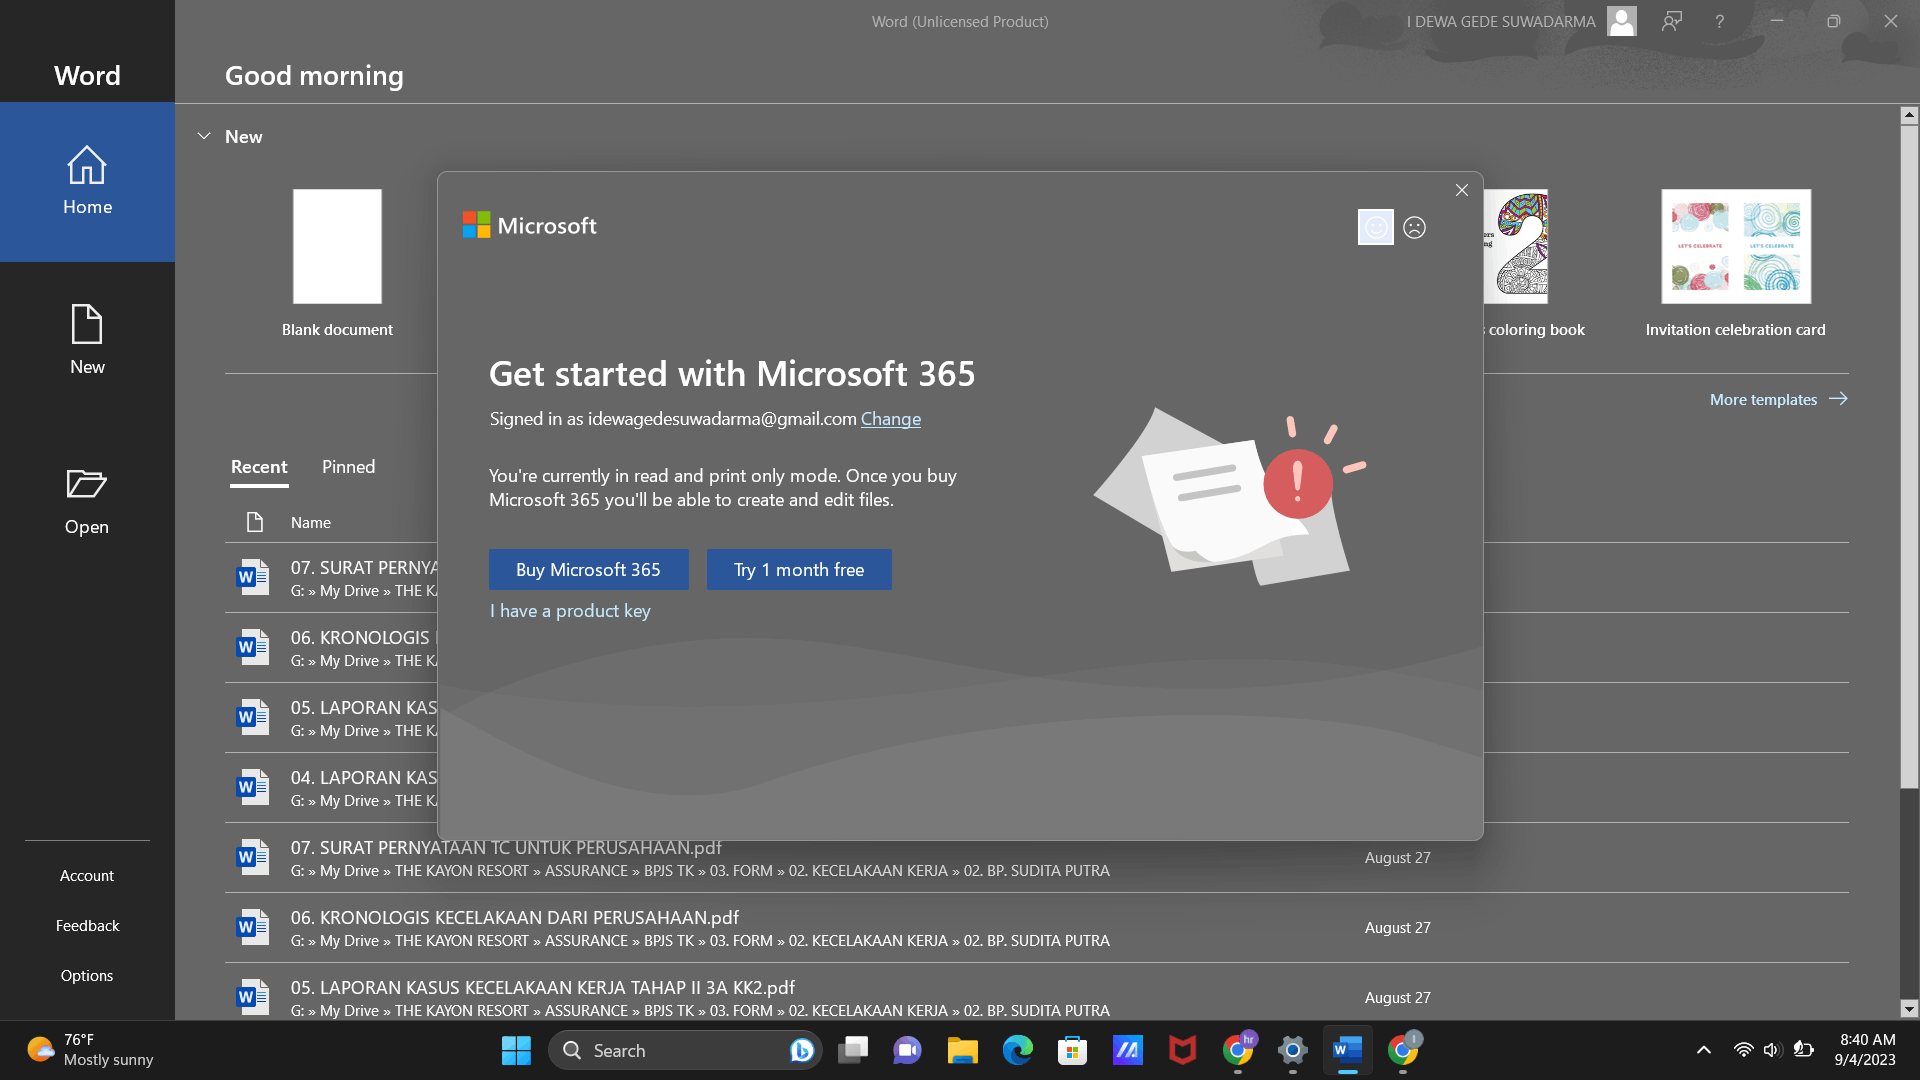Image resolution: width=1920 pixels, height=1080 pixels.
Task: Click the Change account link
Action: tap(890, 419)
